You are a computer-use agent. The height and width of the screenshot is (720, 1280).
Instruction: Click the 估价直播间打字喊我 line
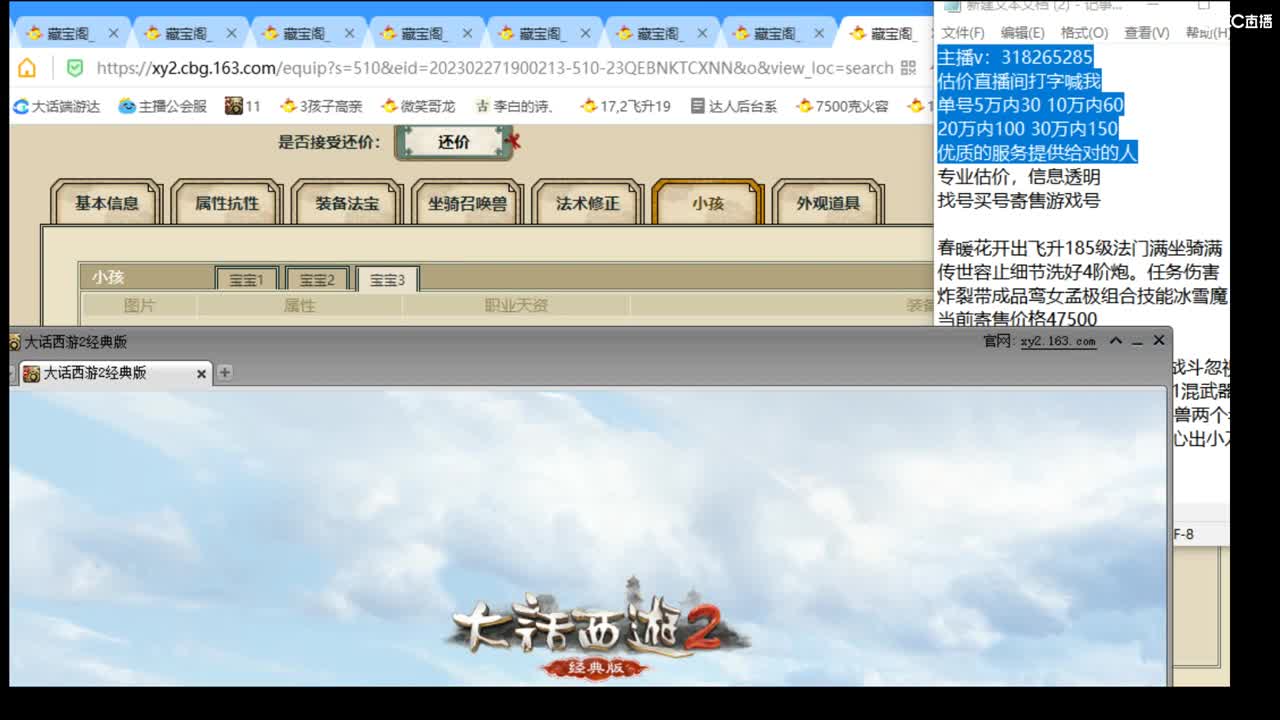(x=1019, y=81)
